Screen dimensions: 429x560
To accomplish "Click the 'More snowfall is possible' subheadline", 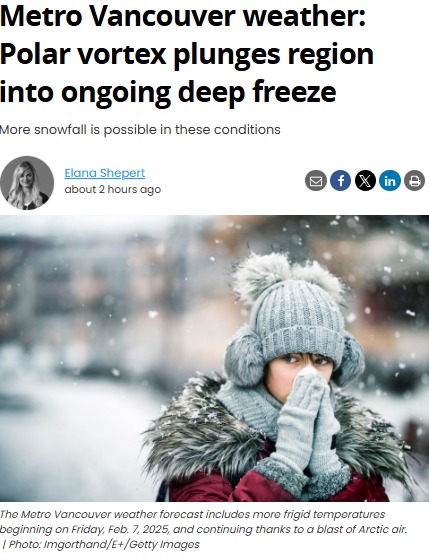I will [140, 130].
